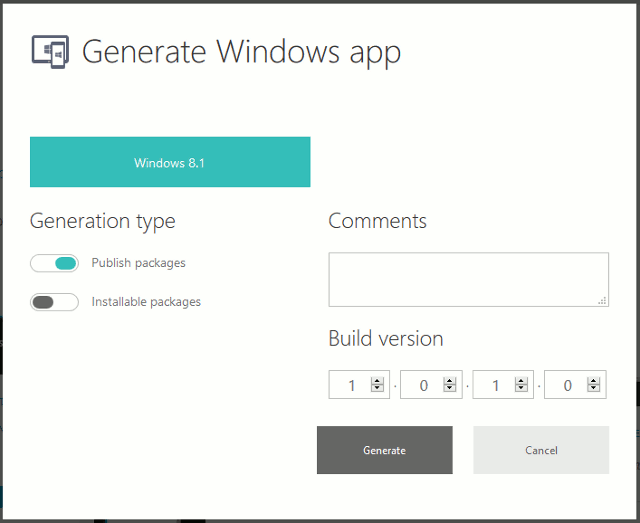Click the Comments heading
Screen dimensions: 640x523
pos(378,221)
